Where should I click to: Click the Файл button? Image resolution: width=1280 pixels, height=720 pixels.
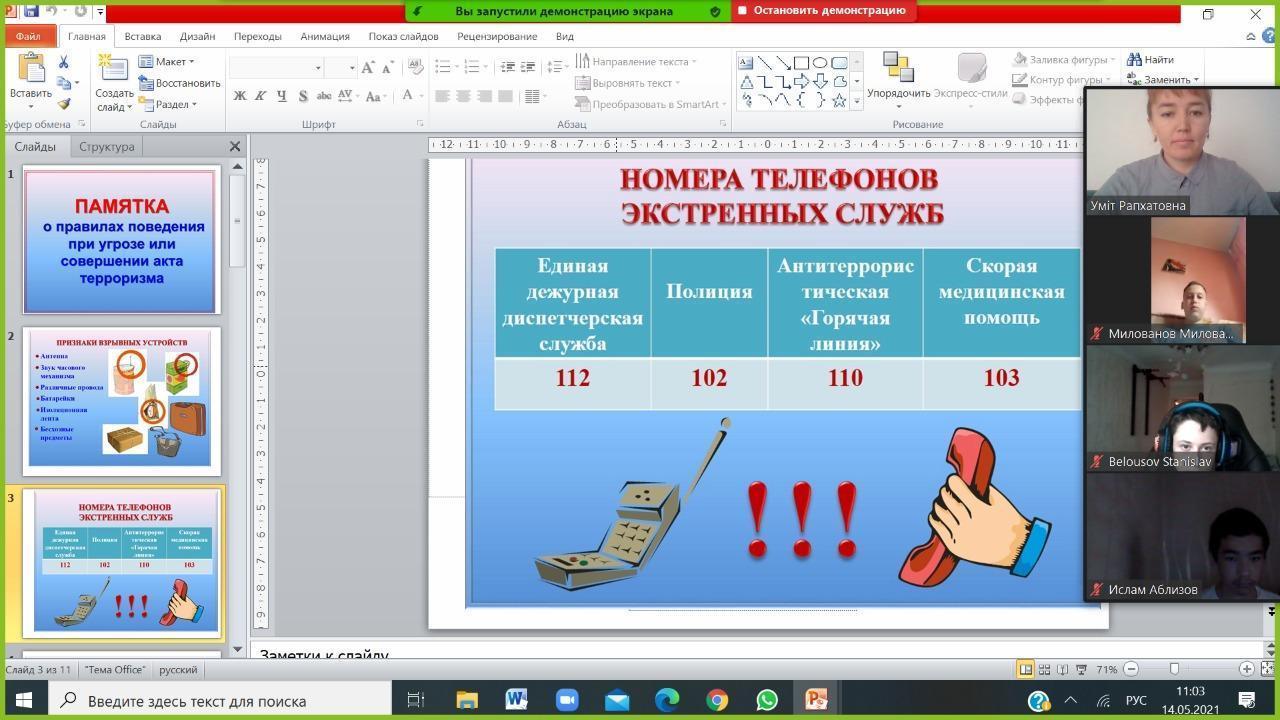[x=28, y=36]
